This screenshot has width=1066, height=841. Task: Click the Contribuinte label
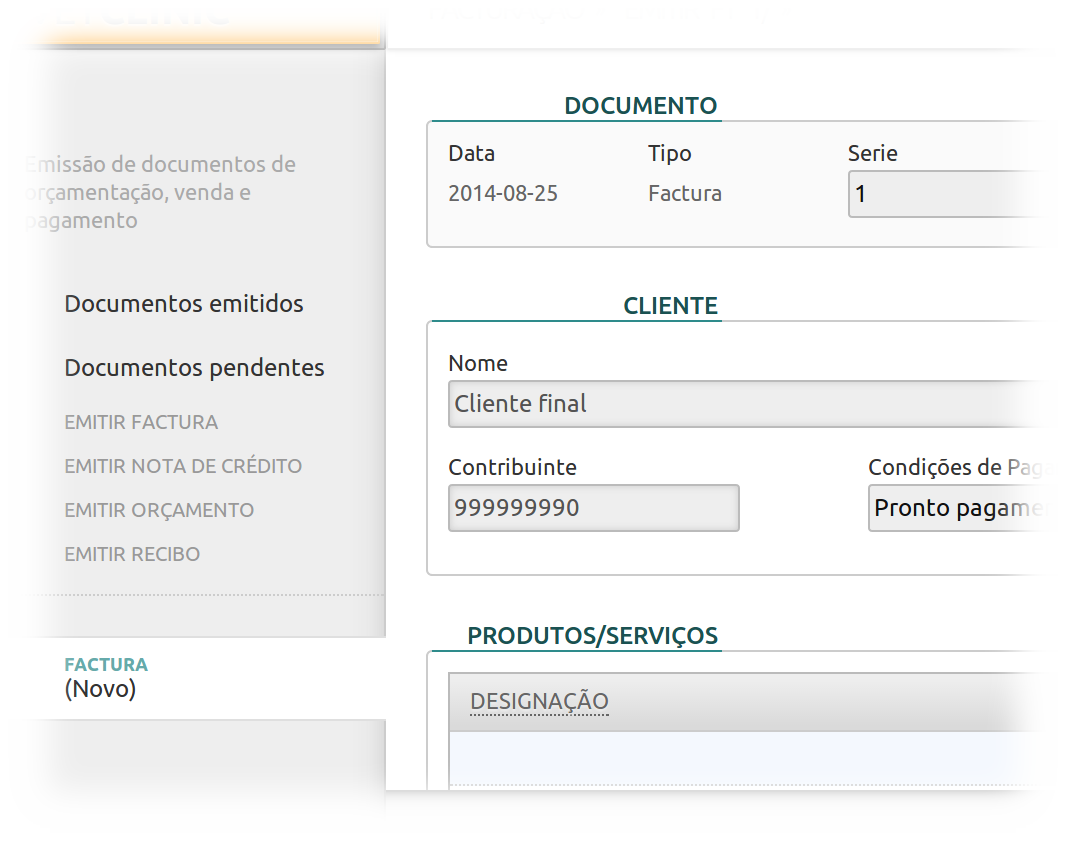click(x=512, y=467)
